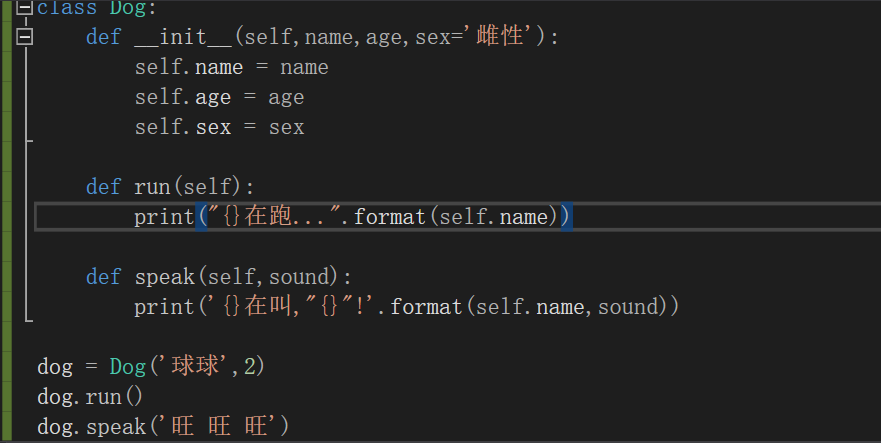
Task: Select the 'run' method name
Action: (152, 187)
